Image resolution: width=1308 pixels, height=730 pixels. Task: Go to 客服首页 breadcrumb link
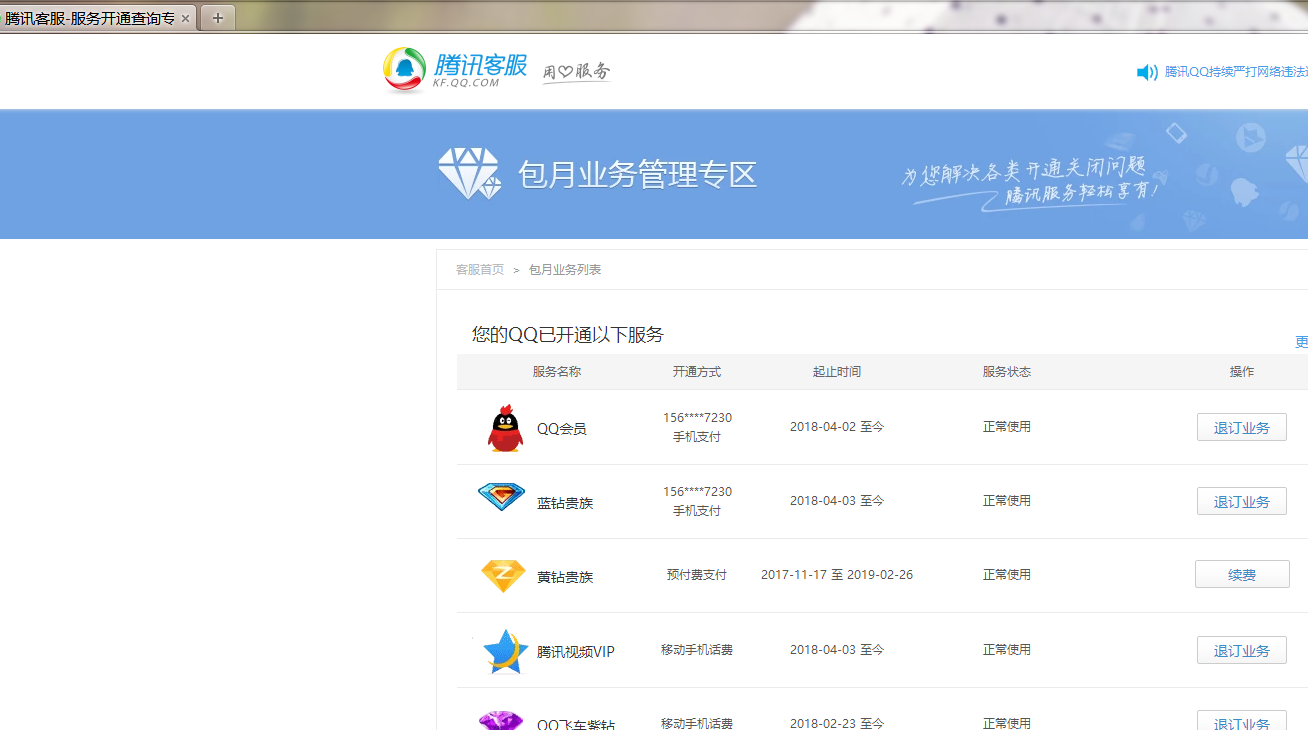click(x=480, y=270)
